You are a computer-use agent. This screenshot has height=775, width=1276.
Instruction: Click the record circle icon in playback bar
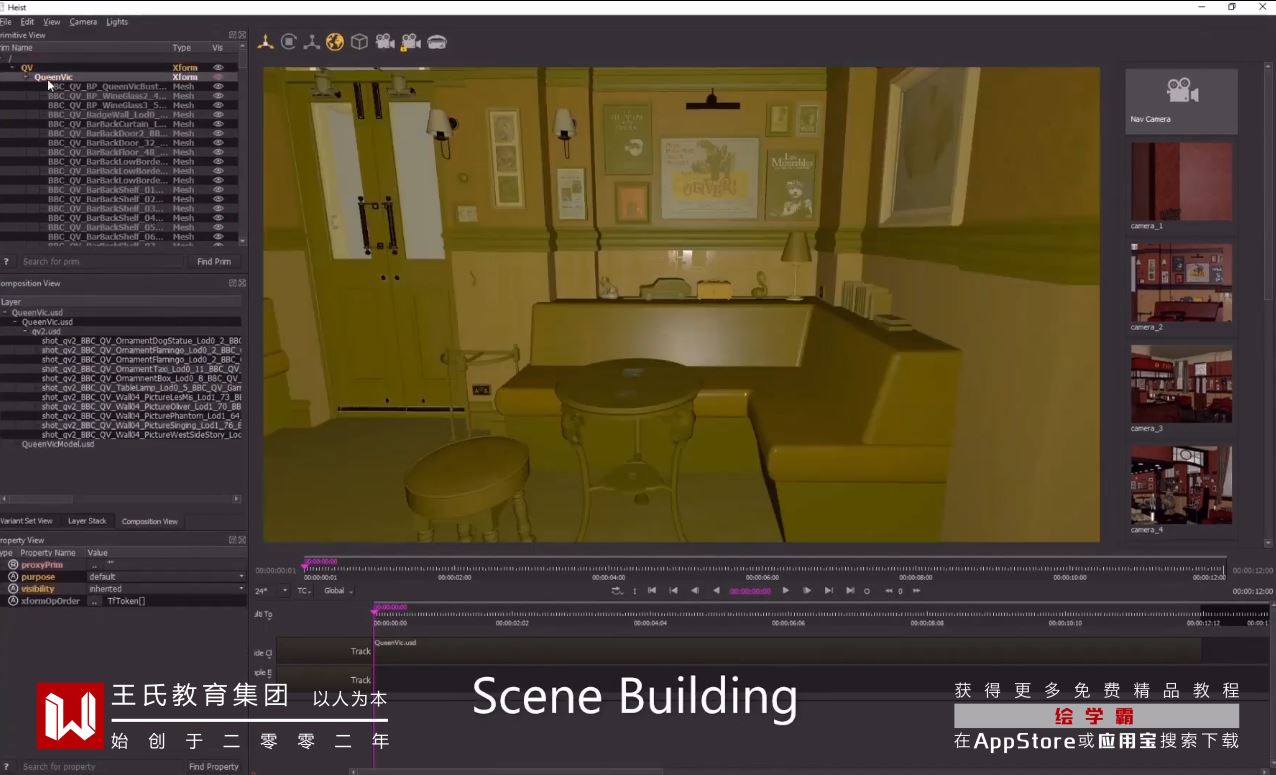click(x=867, y=591)
